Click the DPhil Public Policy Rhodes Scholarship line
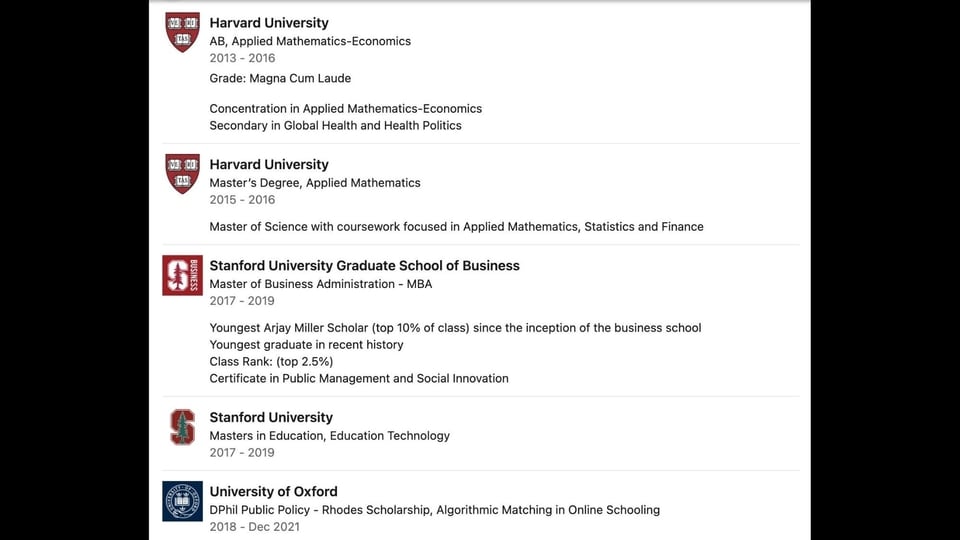The width and height of the screenshot is (960, 540). pos(435,510)
